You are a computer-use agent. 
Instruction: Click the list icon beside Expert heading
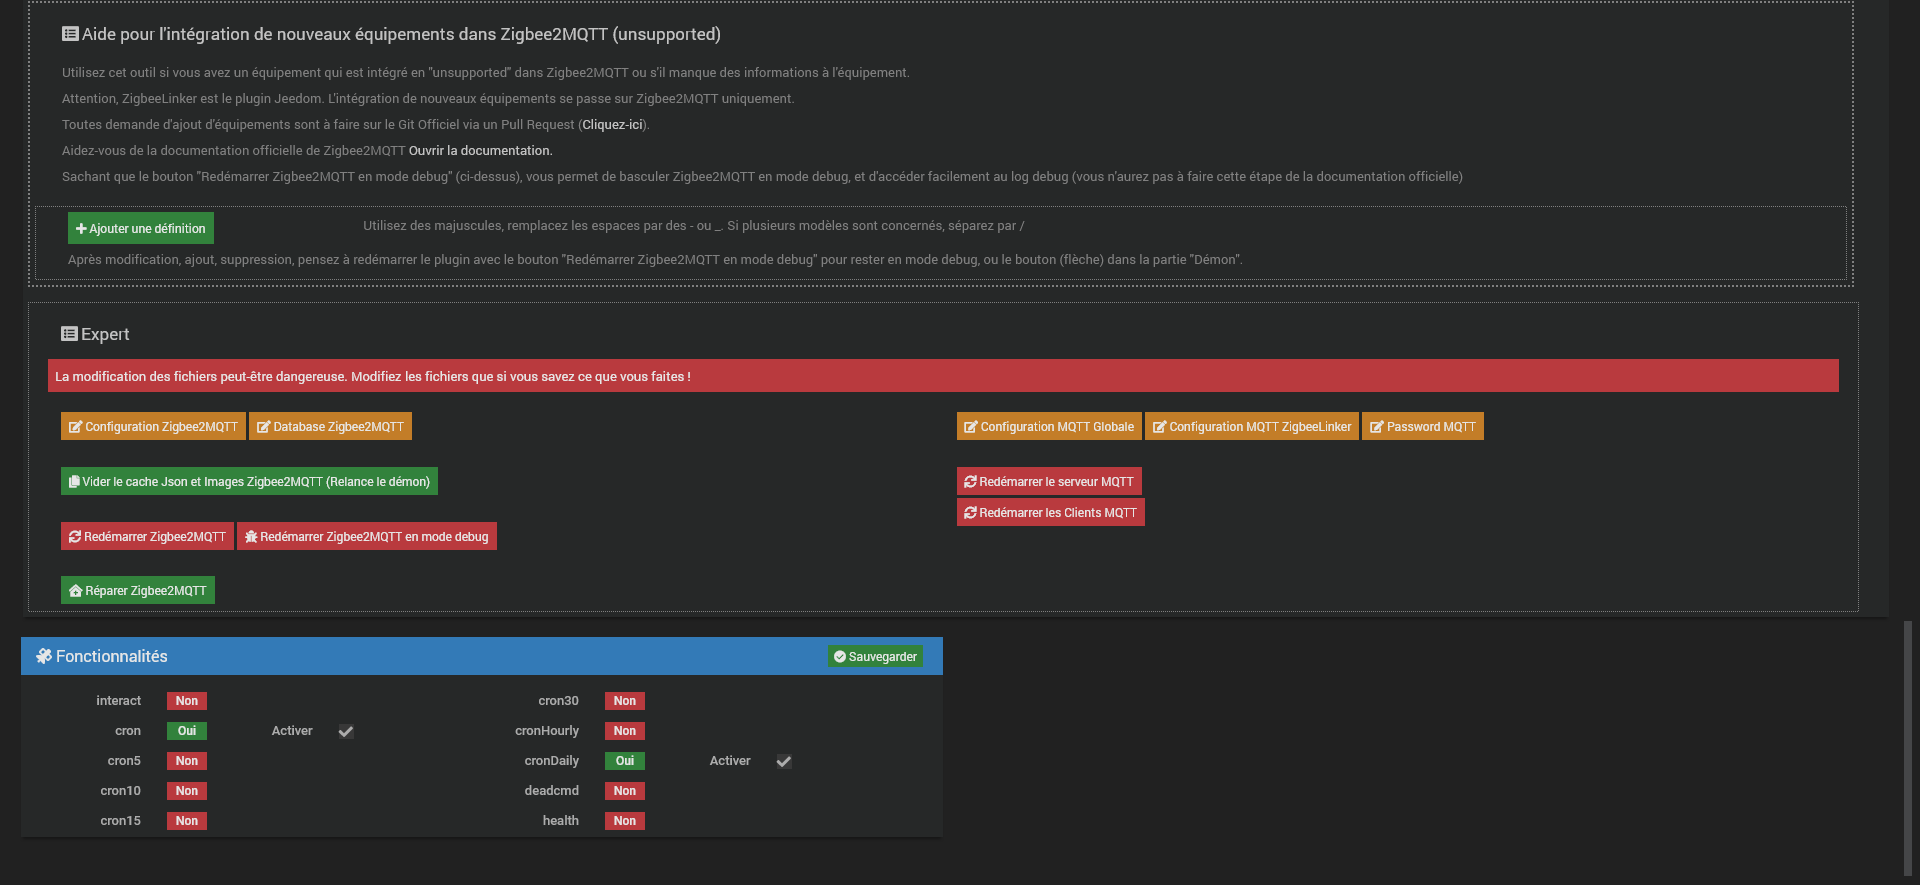69,334
